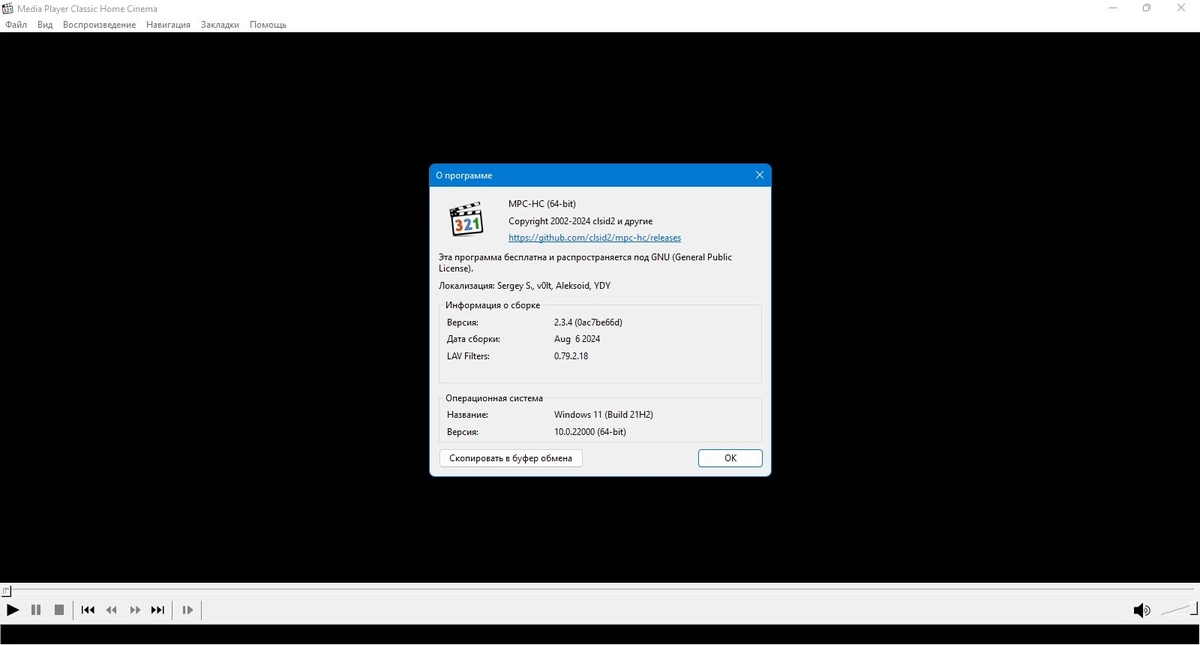This screenshot has height=645, width=1200.
Task: Click Скопировать в буфер обмена button
Action: tap(511, 458)
